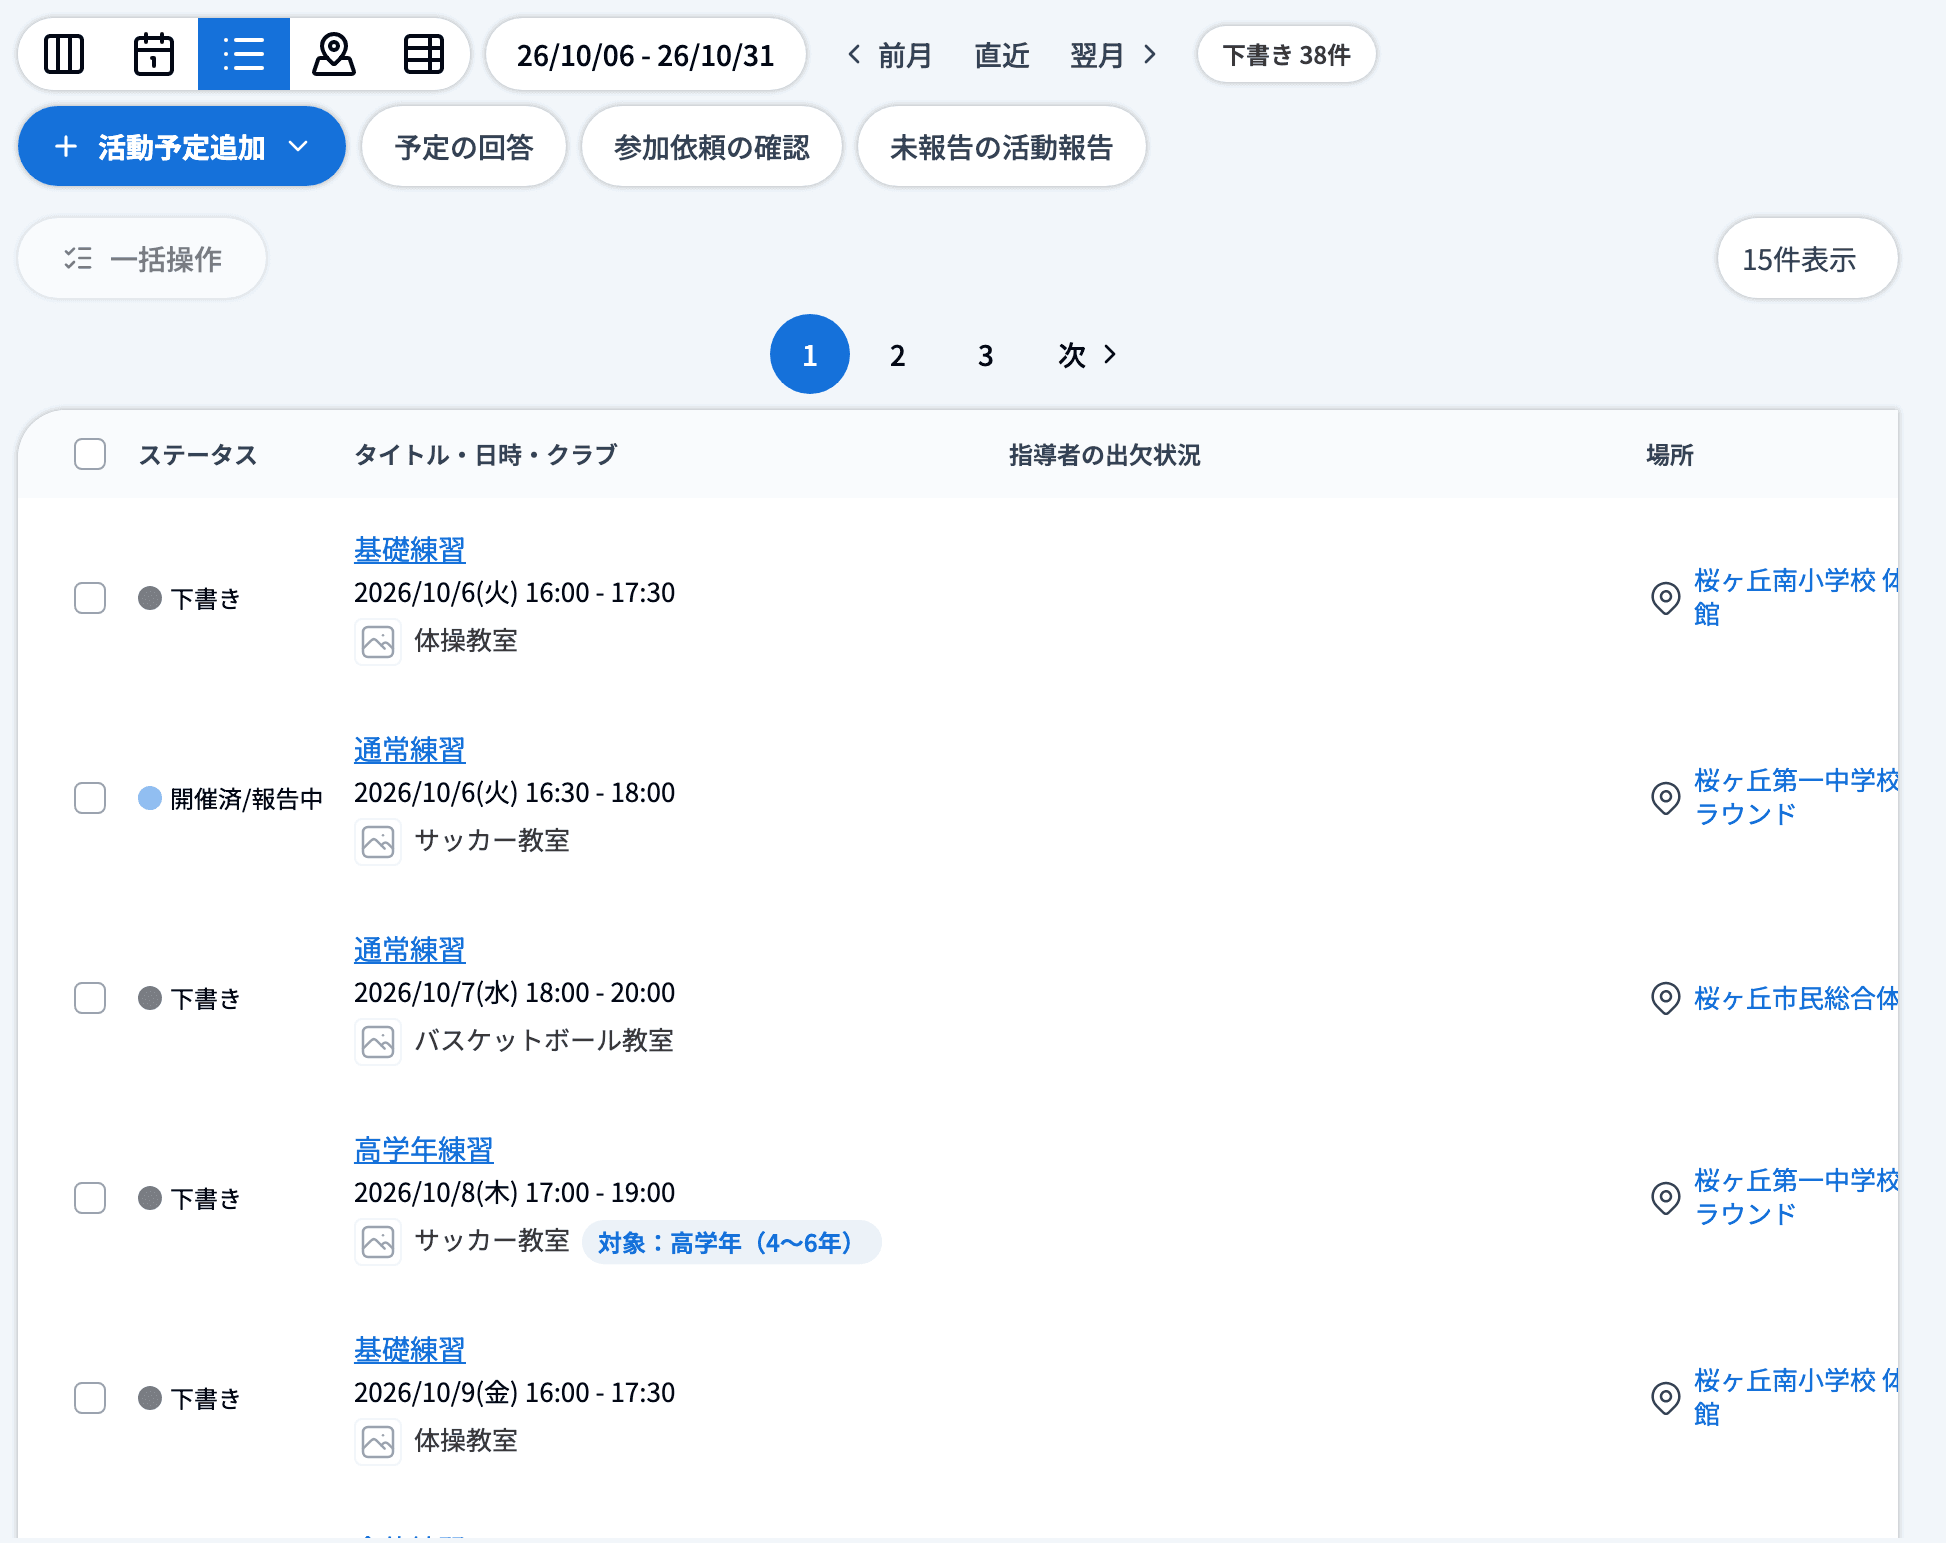Open 桜ヶ丘市民総合体 location link
Image resolution: width=1946 pixels, height=1543 pixels.
pos(1796,998)
